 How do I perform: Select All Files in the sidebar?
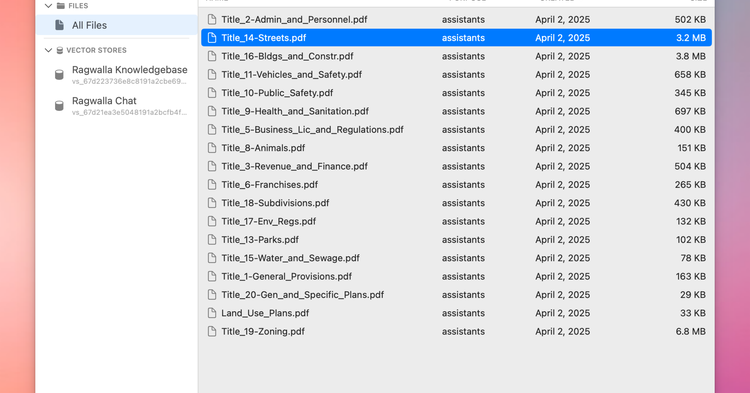(116, 25)
